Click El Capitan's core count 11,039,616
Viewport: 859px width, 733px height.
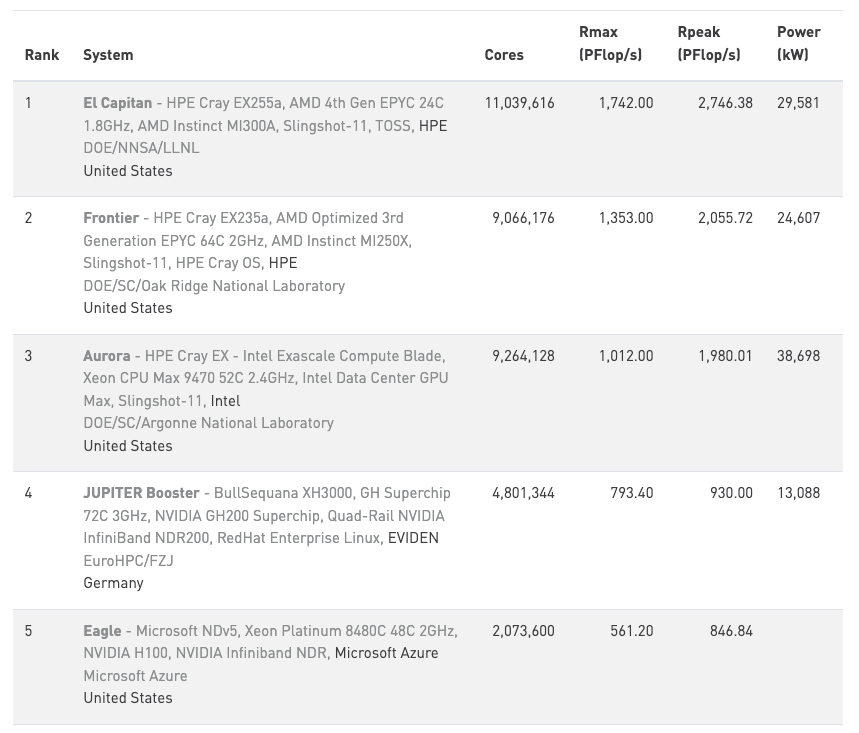pyautogui.click(x=519, y=103)
